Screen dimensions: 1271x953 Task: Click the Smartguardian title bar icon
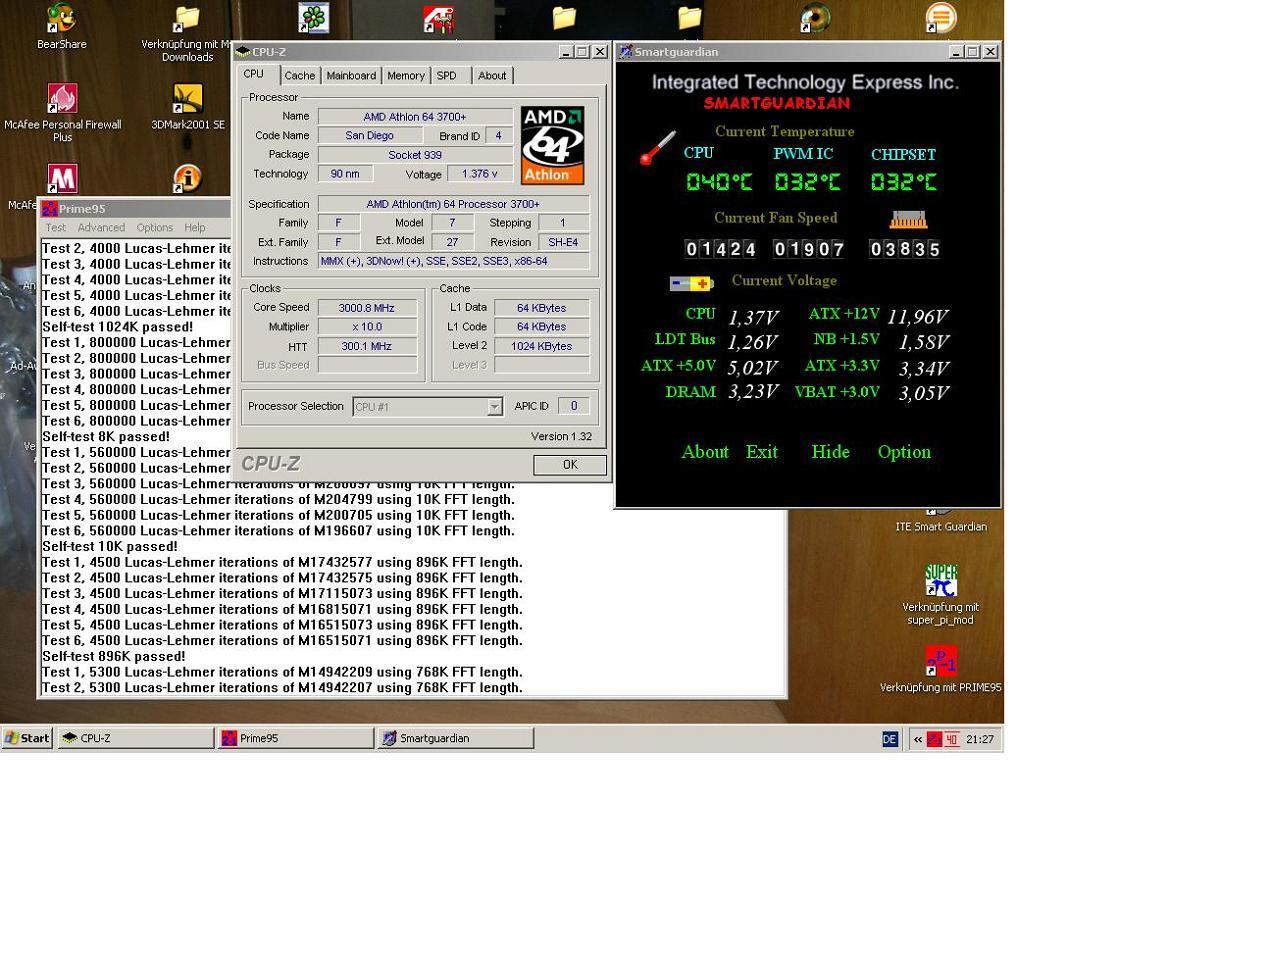pyautogui.click(x=625, y=52)
